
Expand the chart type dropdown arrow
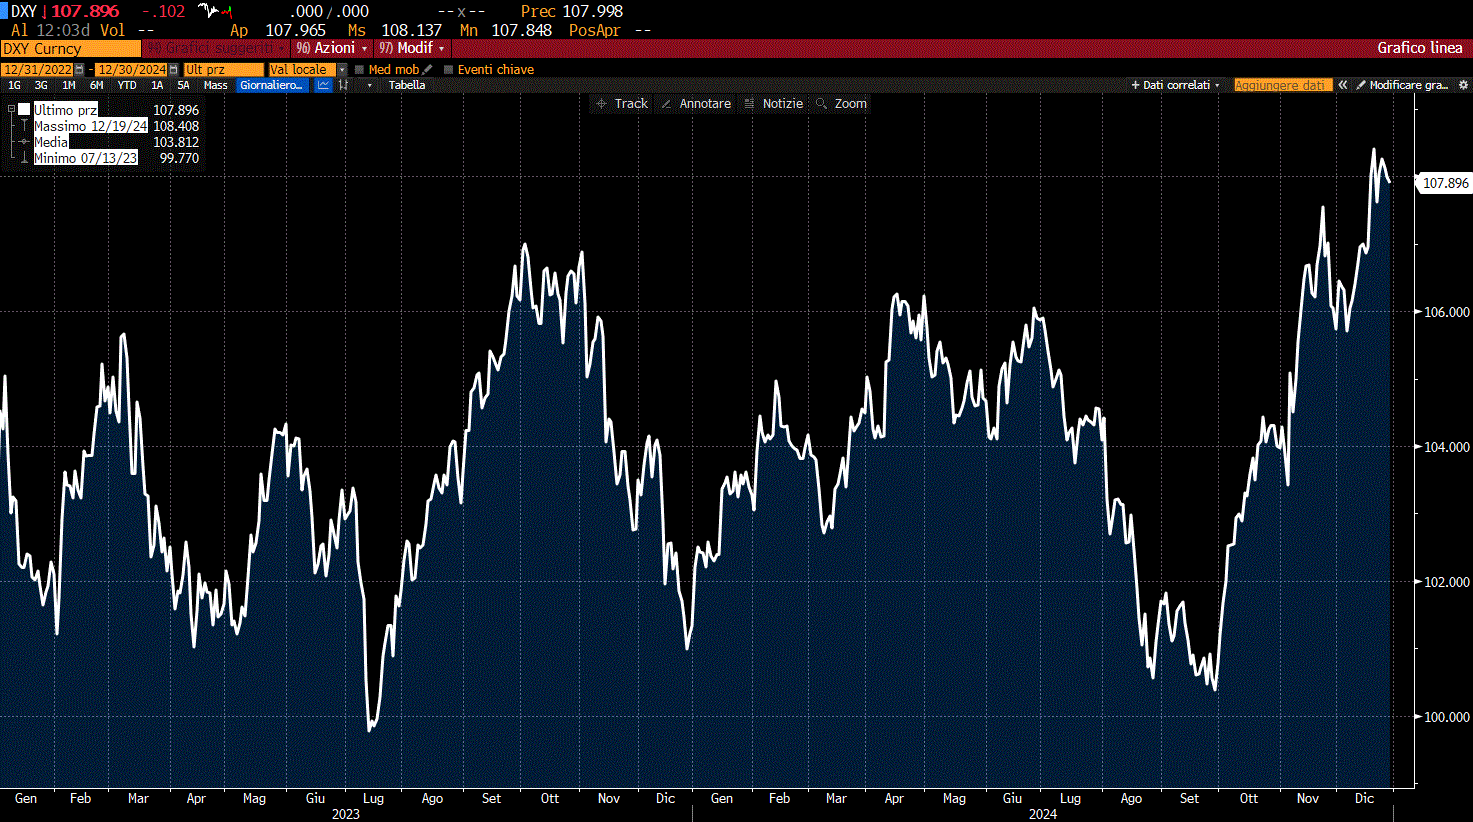[369, 85]
